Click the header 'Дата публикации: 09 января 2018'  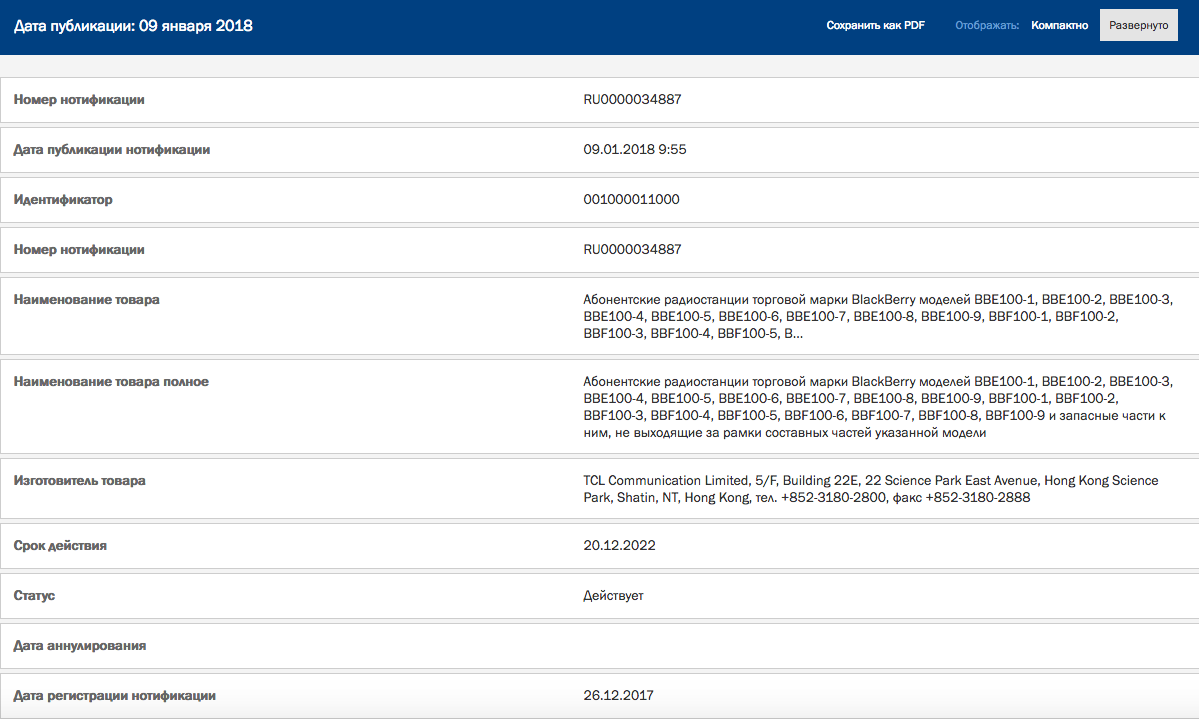point(133,26)
